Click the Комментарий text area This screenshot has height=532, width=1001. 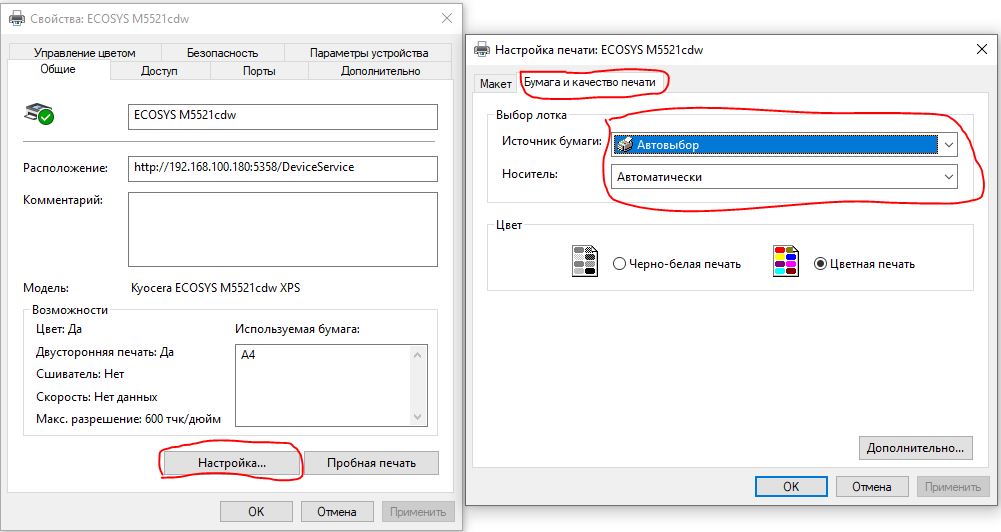(283, 229)
